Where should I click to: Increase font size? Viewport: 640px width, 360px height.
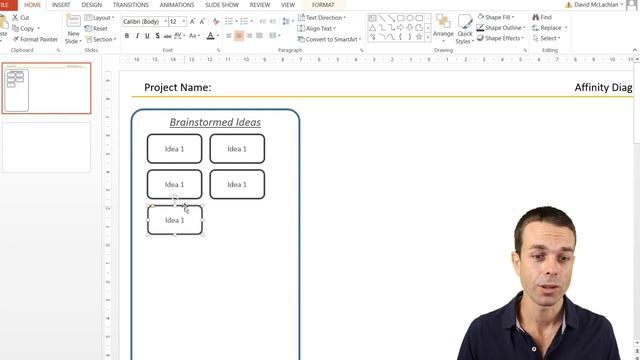(x=192, y=21)
